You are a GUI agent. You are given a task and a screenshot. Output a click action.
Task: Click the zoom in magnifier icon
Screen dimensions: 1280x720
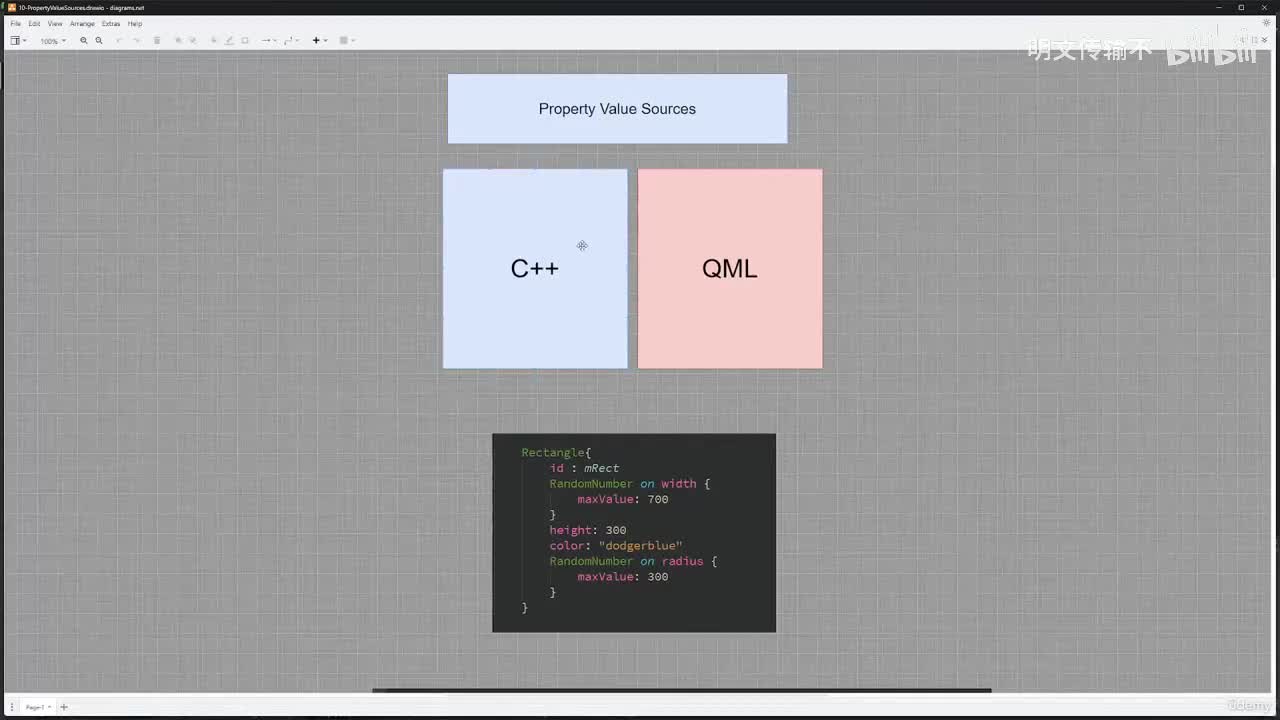[84, 41]
